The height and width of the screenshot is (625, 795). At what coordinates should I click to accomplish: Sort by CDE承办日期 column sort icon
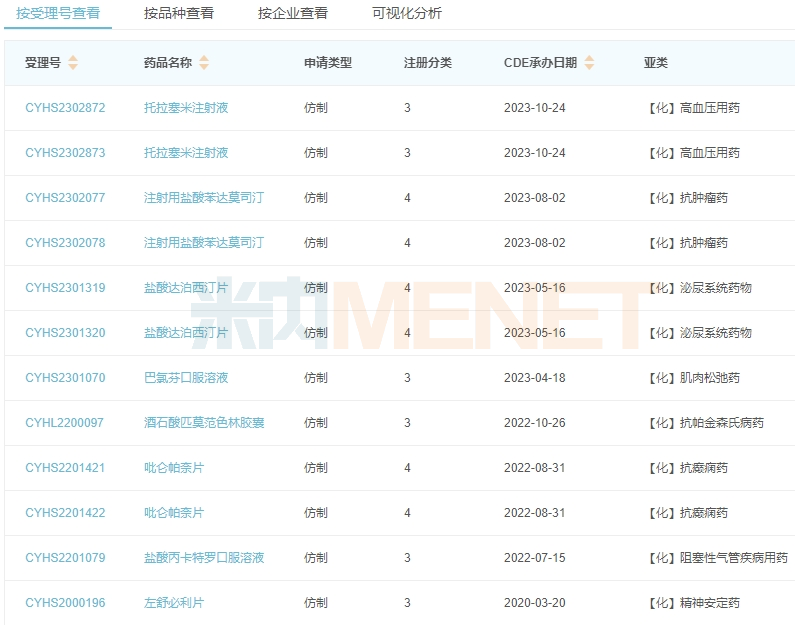(x=589, y=63)
